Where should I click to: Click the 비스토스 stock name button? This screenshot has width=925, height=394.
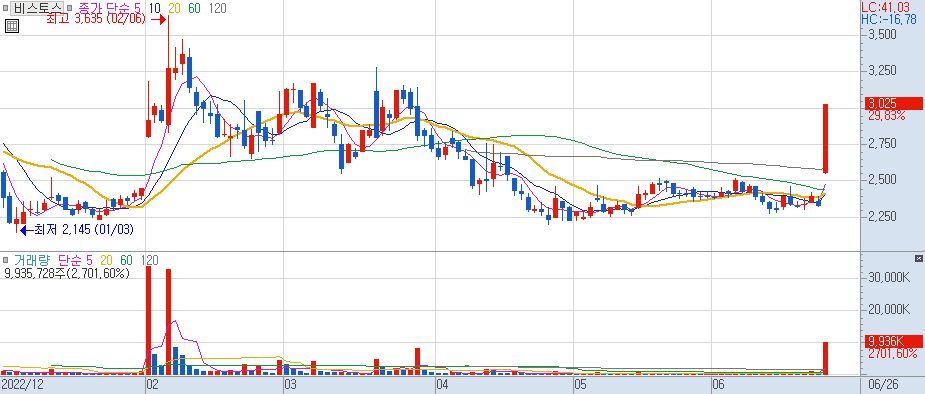click(37, 8)
